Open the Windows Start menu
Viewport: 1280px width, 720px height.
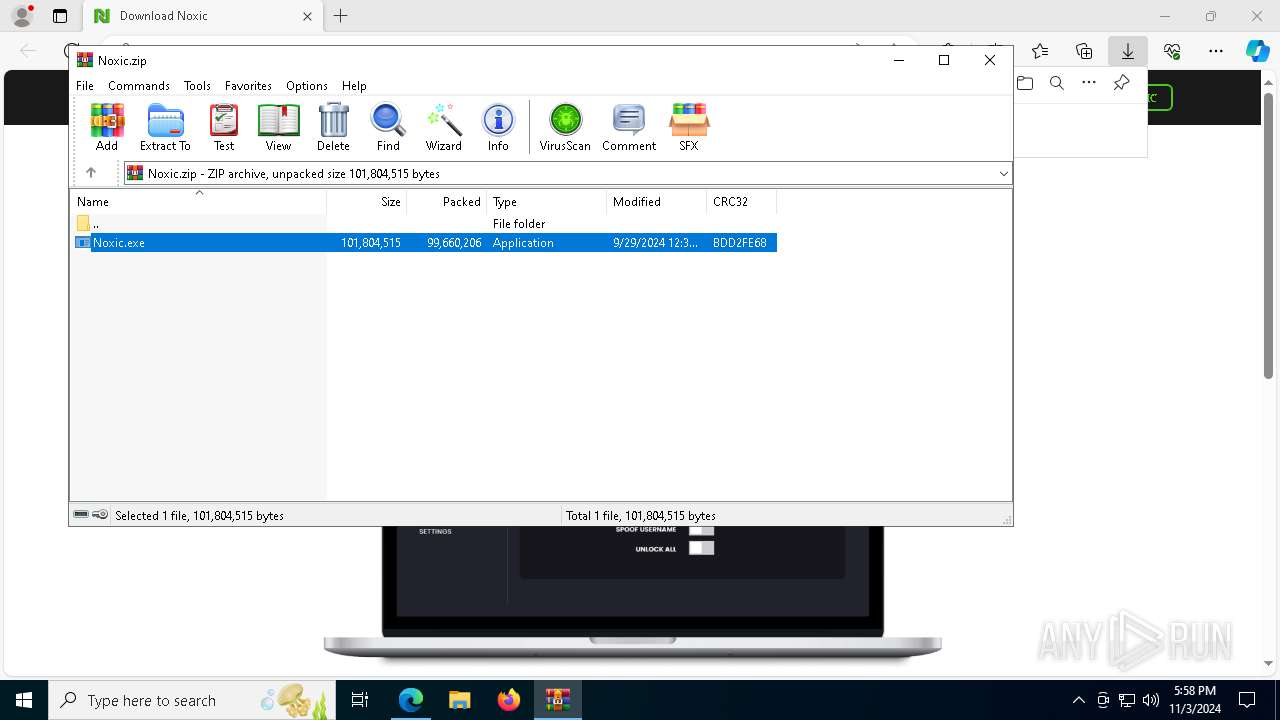(x=23, y=700)
